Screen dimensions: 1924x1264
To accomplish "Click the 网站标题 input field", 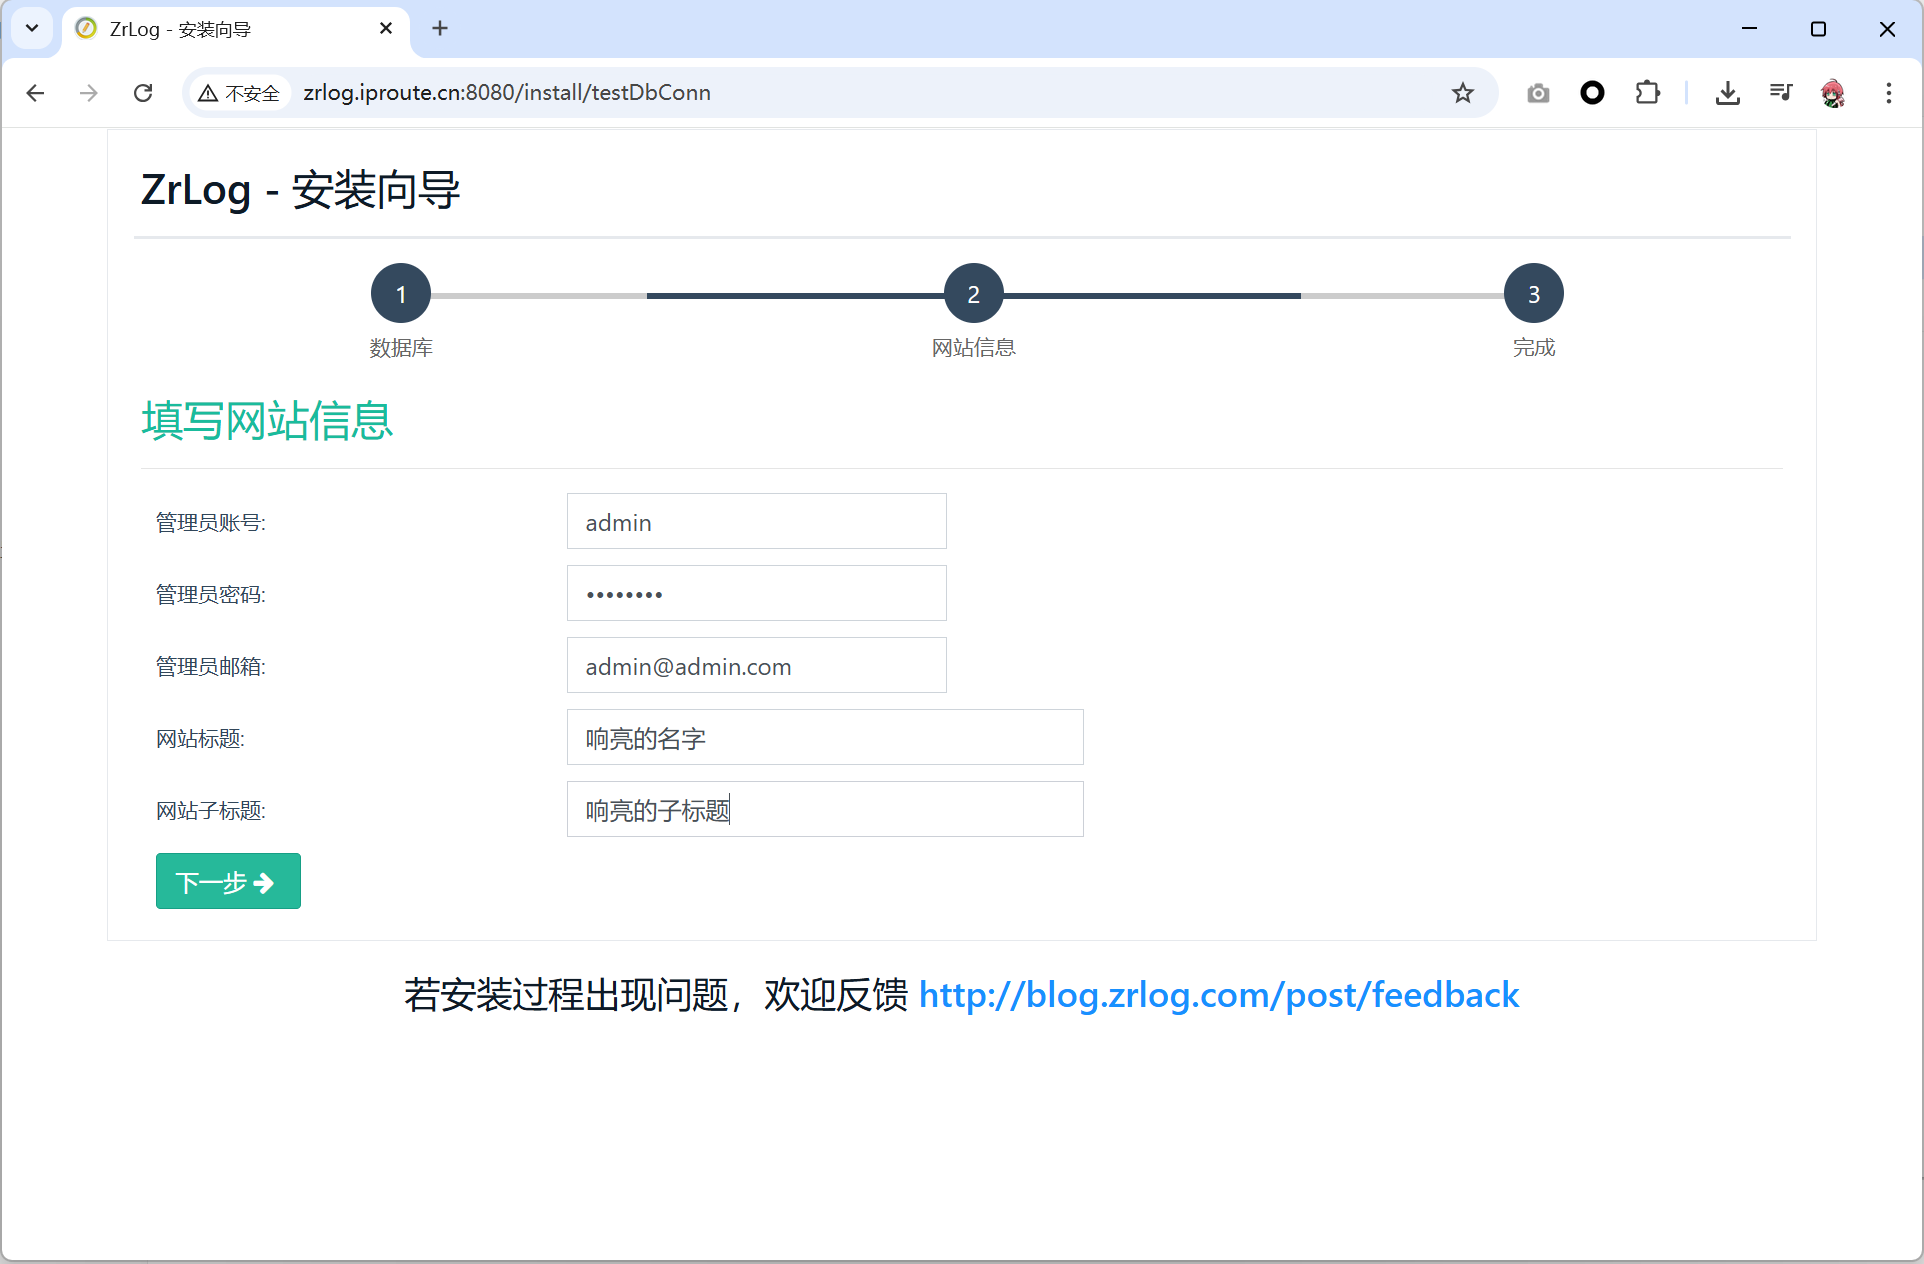I will click(x=824, y=737).
